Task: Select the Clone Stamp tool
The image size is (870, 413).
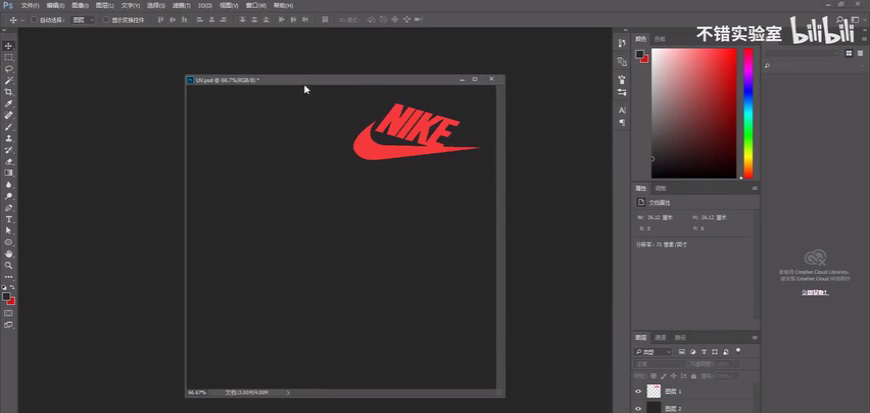Action: pyautogui.click(x=9, y=139)
